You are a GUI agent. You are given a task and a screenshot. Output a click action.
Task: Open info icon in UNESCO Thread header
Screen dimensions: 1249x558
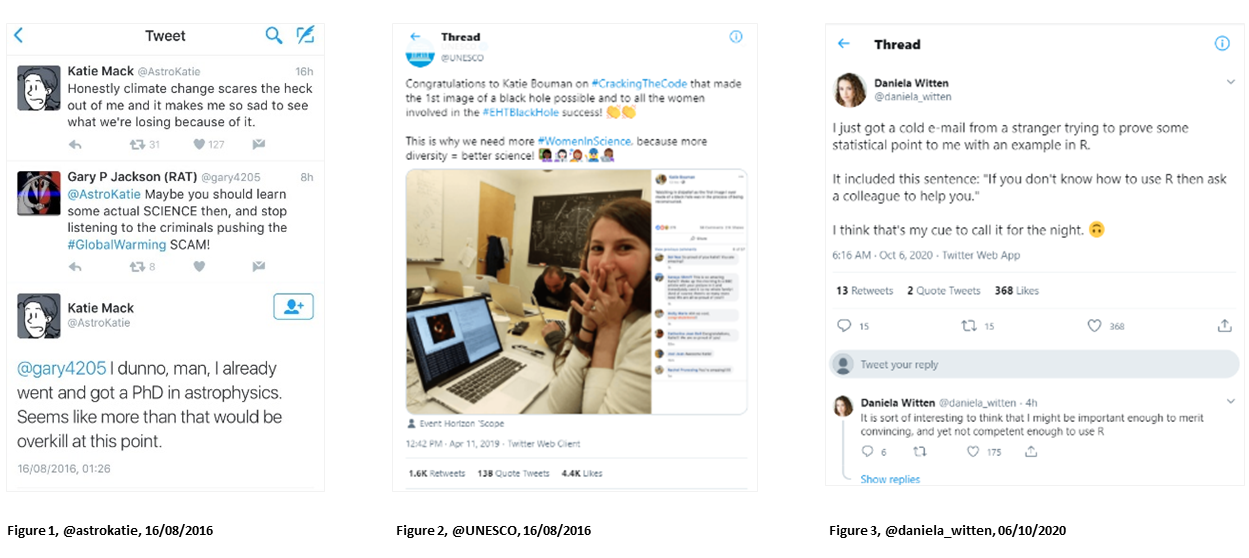pyautogui.click(x=736, y=37)
